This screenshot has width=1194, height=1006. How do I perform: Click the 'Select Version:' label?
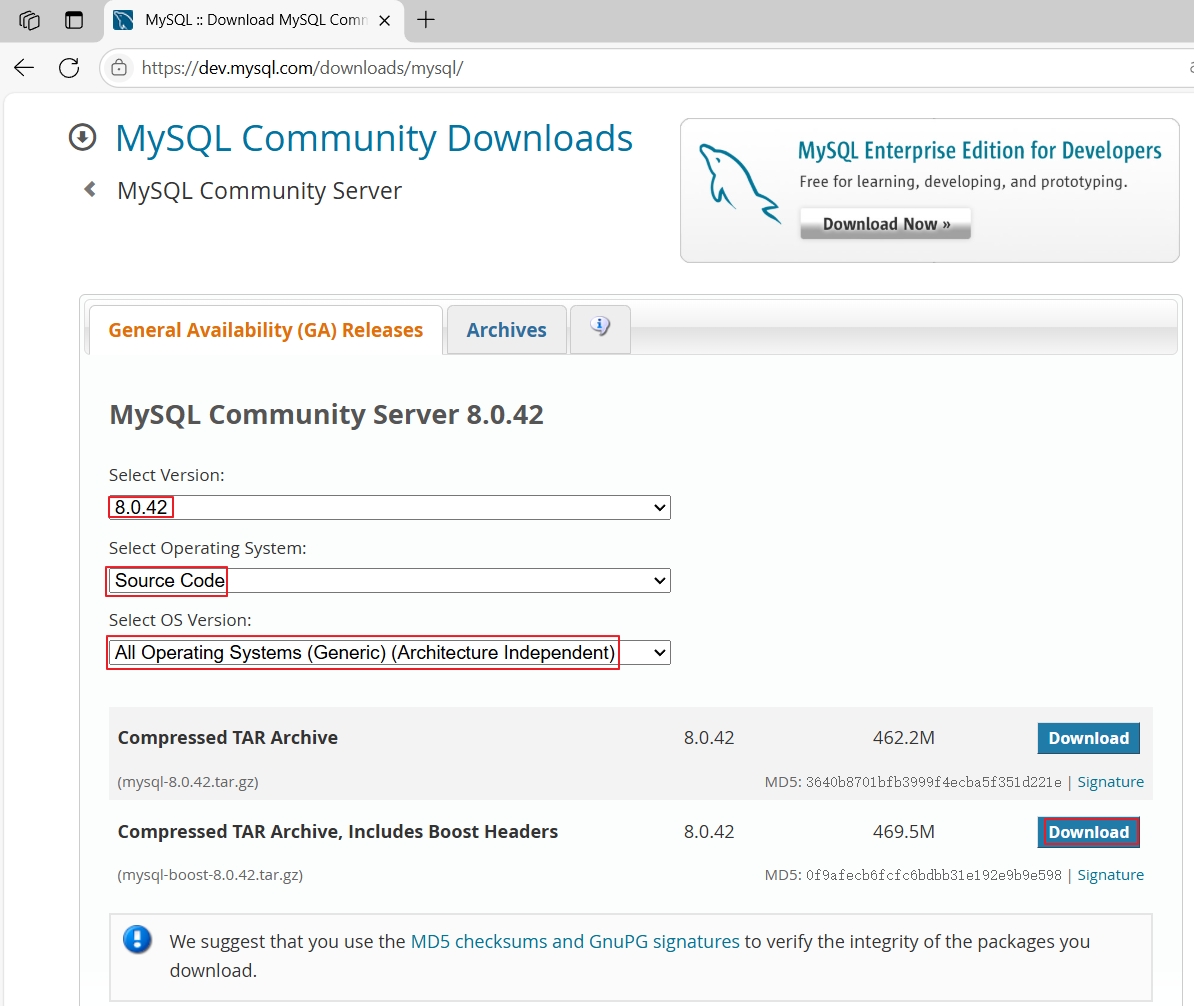(167, 475)
